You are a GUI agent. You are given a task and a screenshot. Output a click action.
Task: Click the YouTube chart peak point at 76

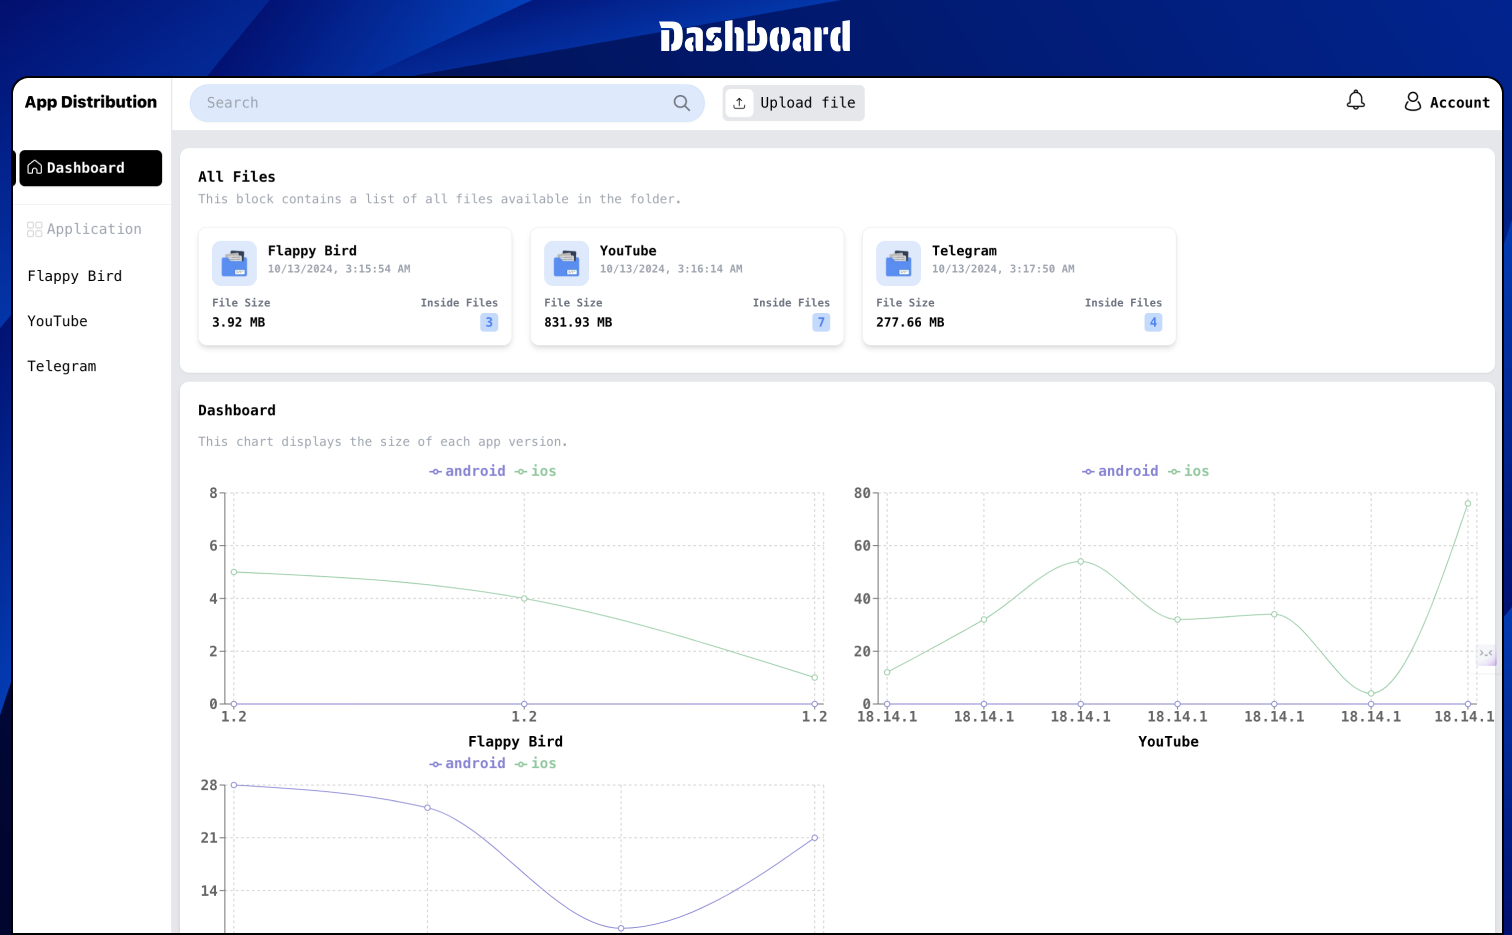tap(1467, 503)
